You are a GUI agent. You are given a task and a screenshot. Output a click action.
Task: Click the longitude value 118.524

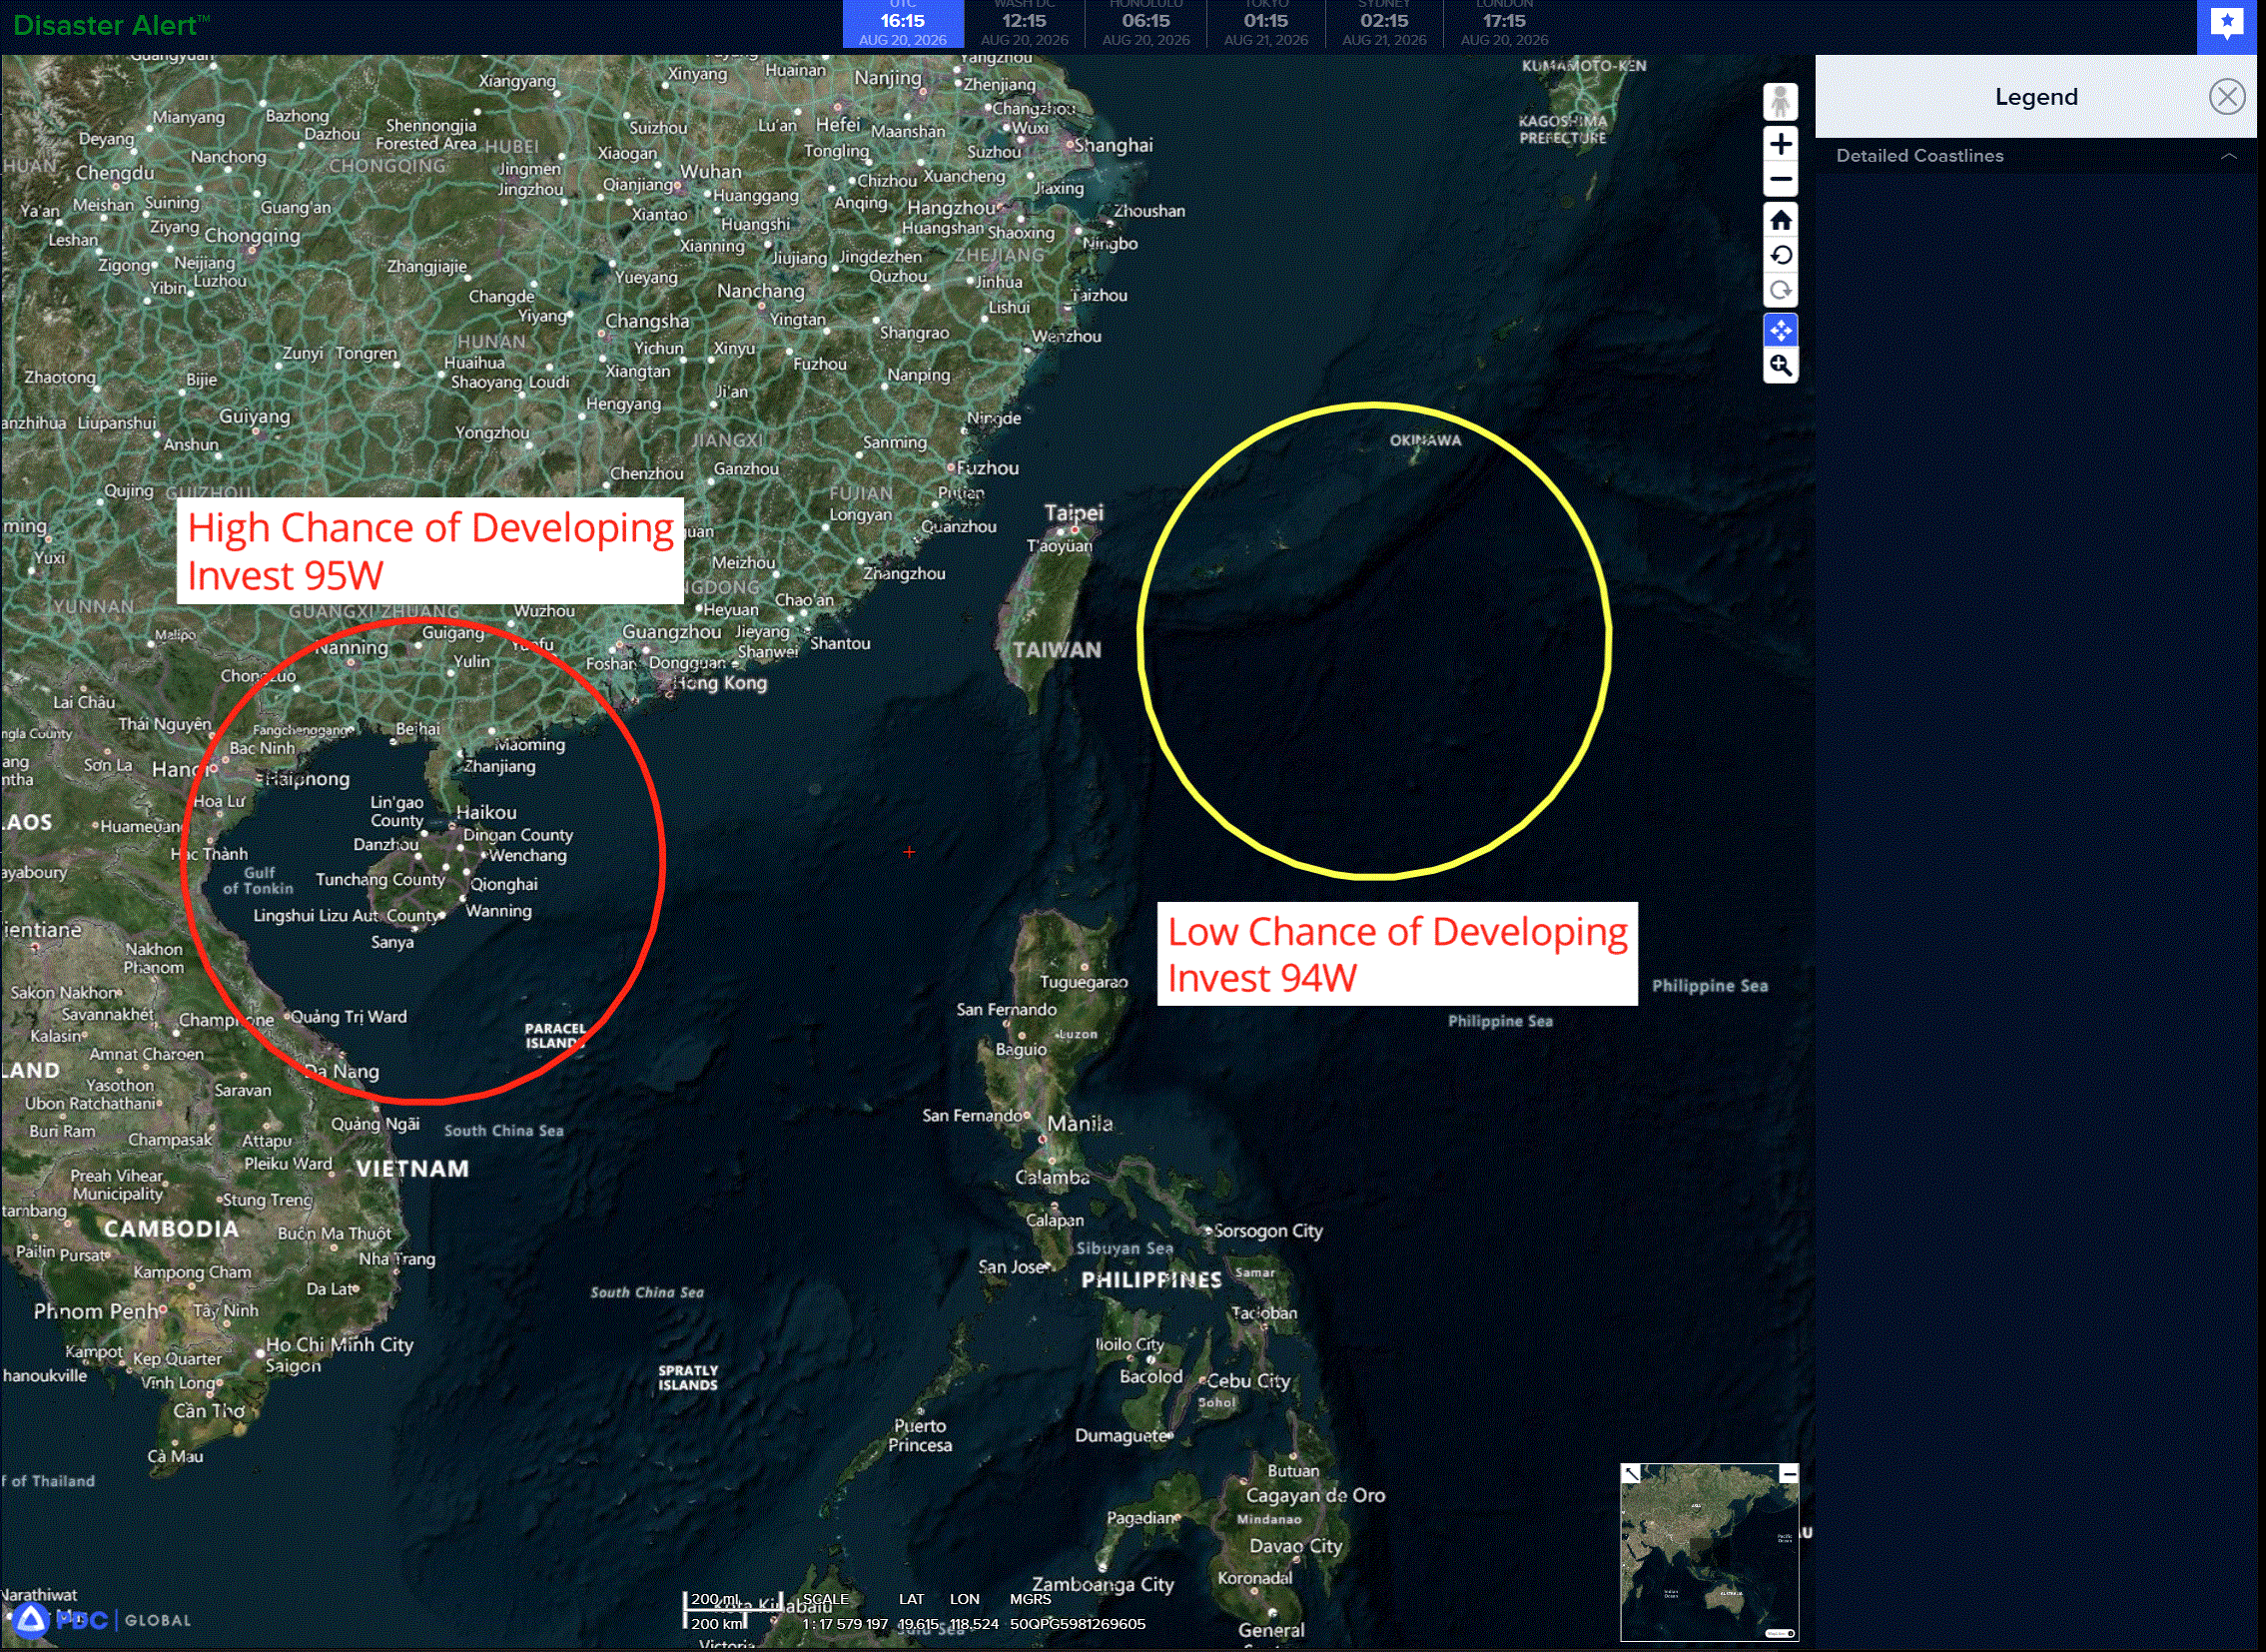(973, 1624)
